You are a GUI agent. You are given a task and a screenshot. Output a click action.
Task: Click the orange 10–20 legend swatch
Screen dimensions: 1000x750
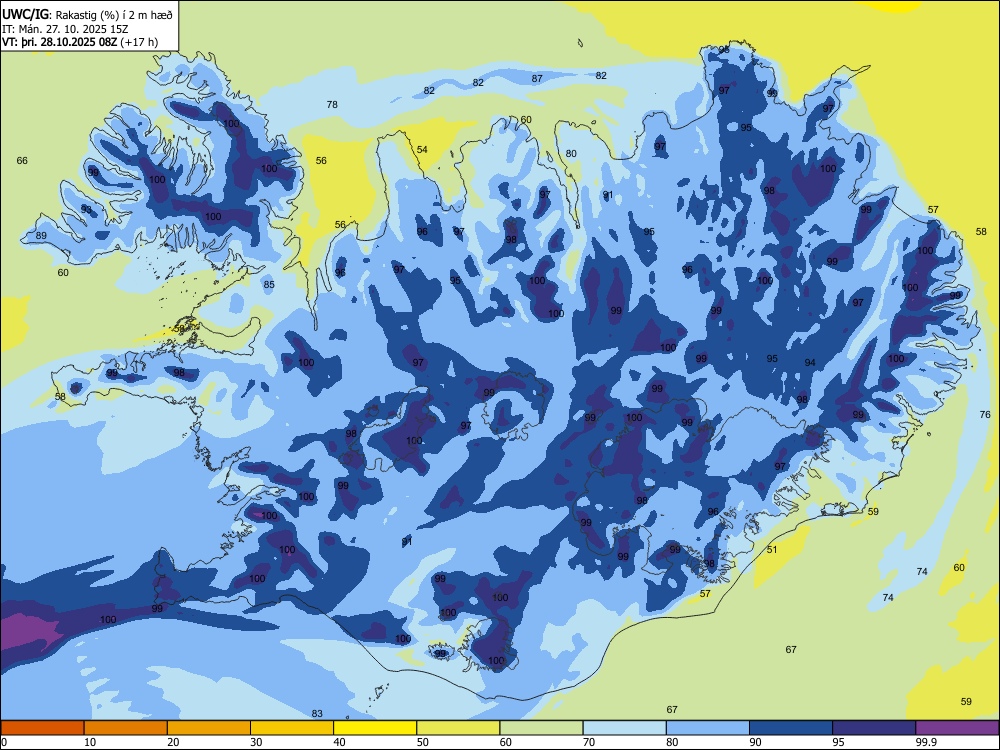[x=126, y=728]
